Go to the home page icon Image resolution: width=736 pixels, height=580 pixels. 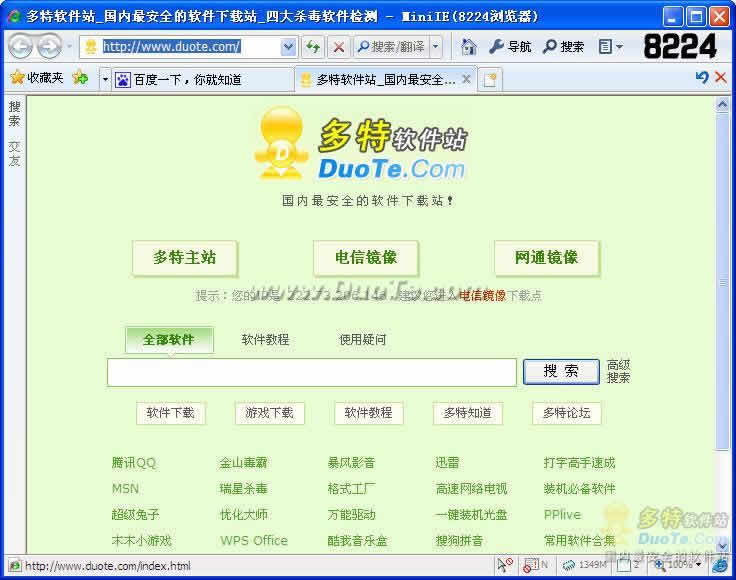(x=468, y=46)
